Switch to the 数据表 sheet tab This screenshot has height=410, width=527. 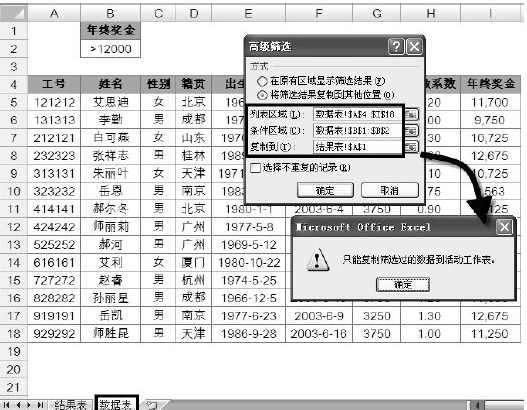[116, 404]
